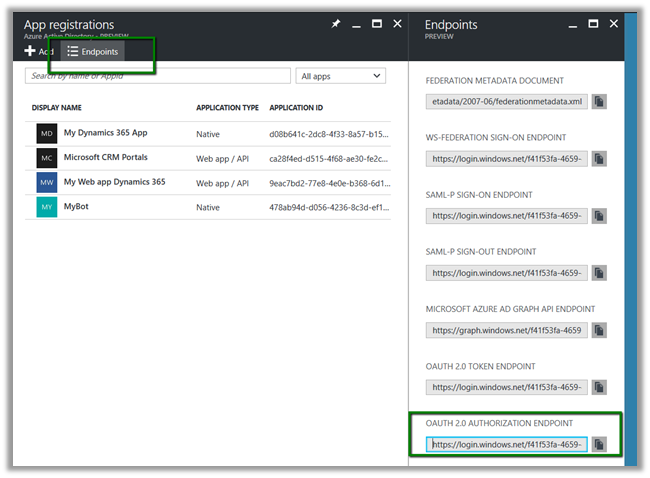Viewport: 650px width, 478px height.
Task: Copy the WS-Federation Sign-On endpoint
Action: pos(599,158)
